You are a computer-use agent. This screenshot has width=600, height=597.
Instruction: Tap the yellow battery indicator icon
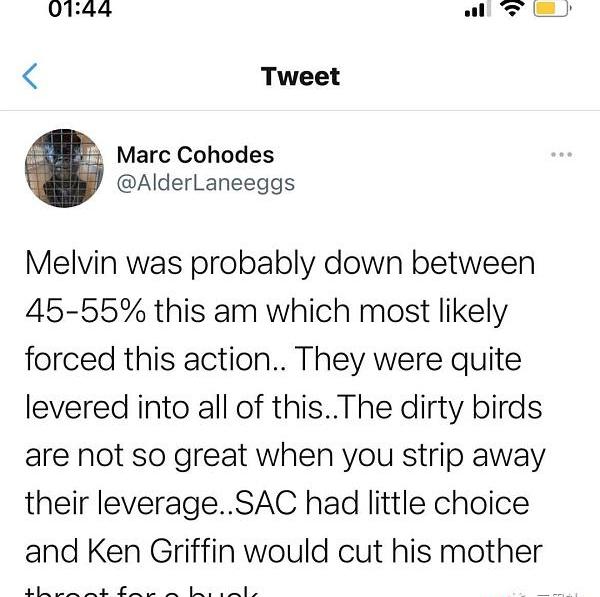(553, 8)
